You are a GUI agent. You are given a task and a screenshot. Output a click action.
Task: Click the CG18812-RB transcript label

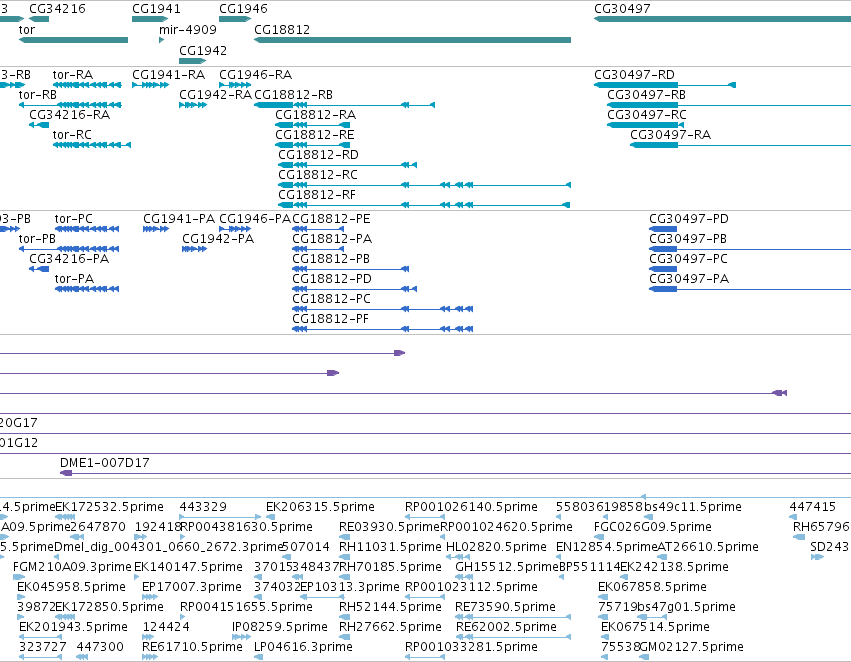pos(294,95)
